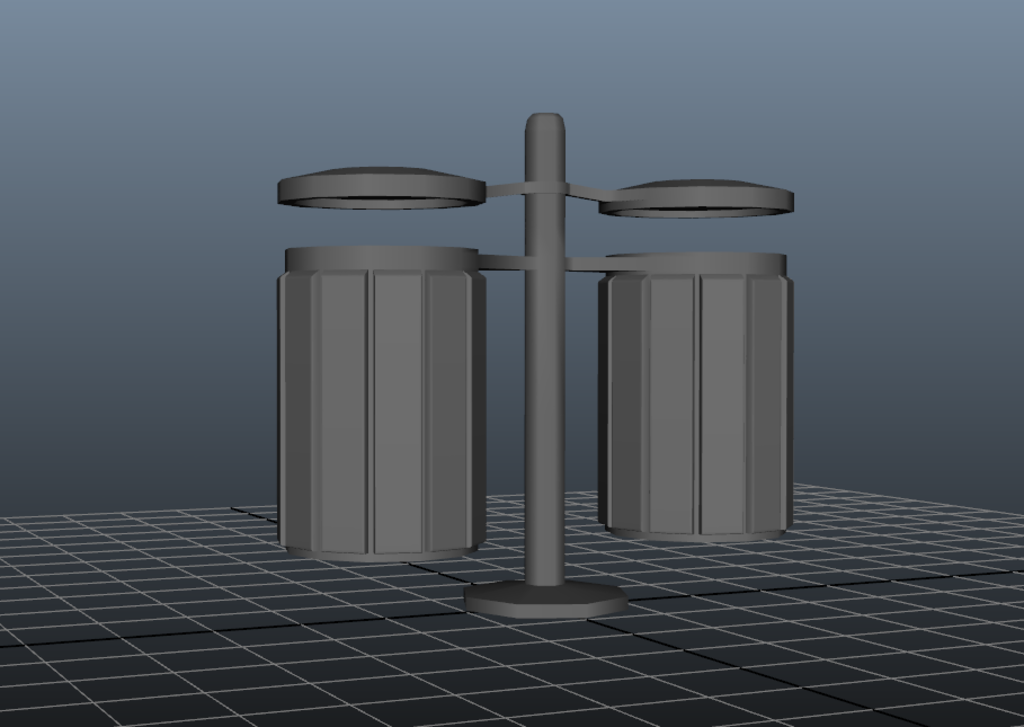1024x727 pixels.
Task: Pick the upper arm joining left lid to pole
Action: point(505,188)
